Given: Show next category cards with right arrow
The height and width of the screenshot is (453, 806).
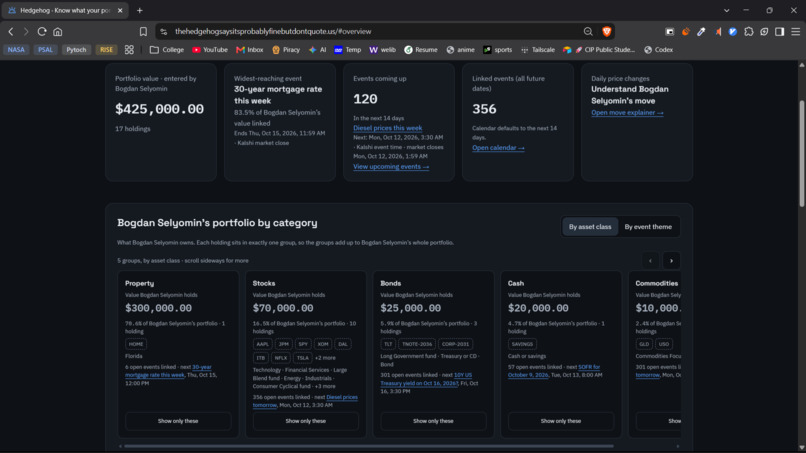Looking at the screenshot, I should point(671,261).
